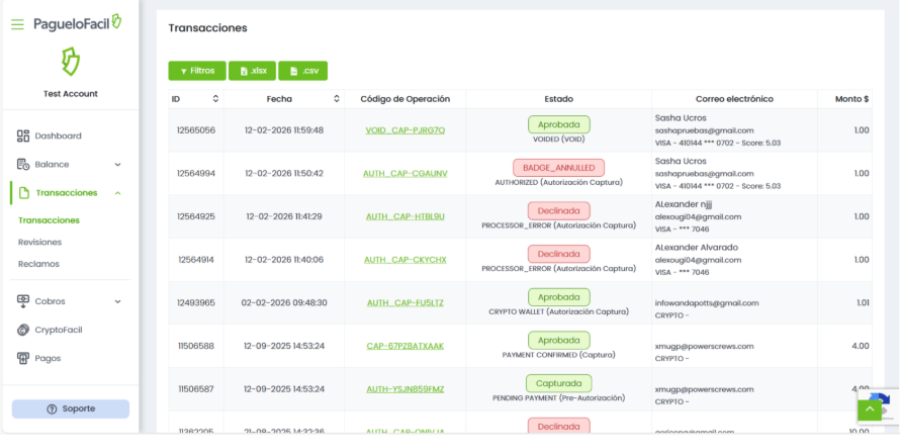Sort the table by Fecha column
Viewport: 901px width, 435px height.
[336, 99]
